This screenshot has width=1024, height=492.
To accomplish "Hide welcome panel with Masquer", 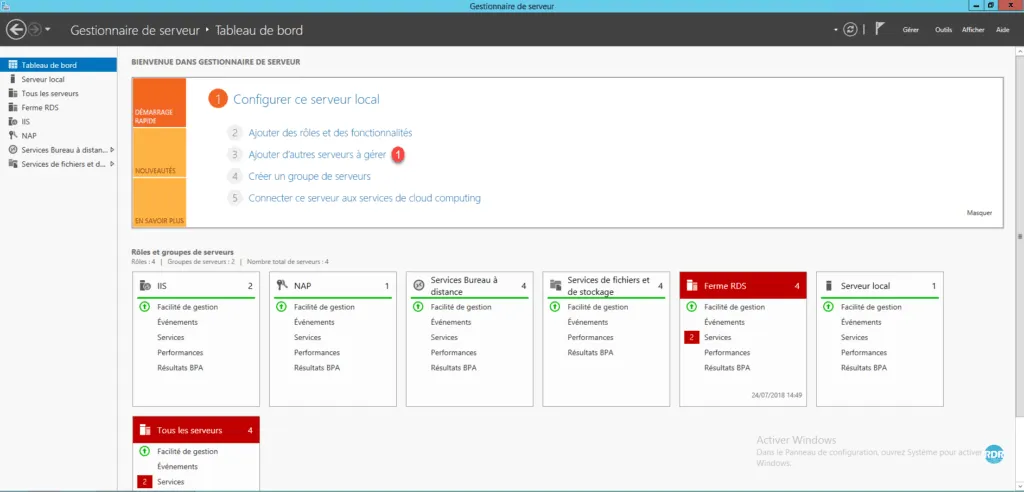I will (x=979, y=213).
